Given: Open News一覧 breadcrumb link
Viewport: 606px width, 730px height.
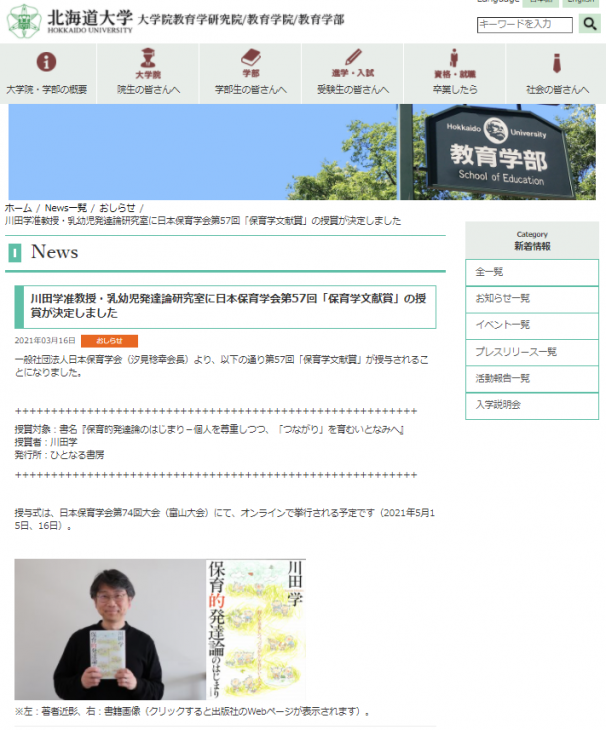Looking at the screenshot, I should tap(66, 208).
